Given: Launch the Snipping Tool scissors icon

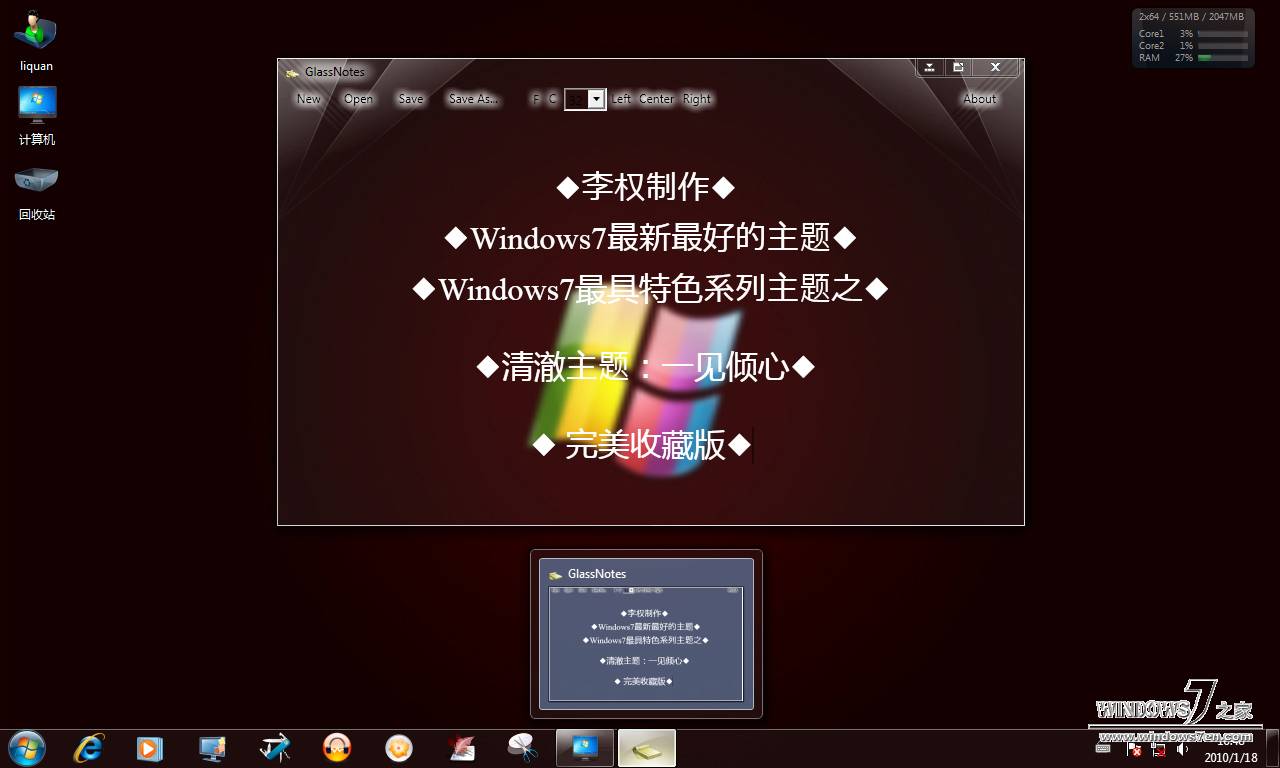Looking at the screenshot, I should [523, 748].
